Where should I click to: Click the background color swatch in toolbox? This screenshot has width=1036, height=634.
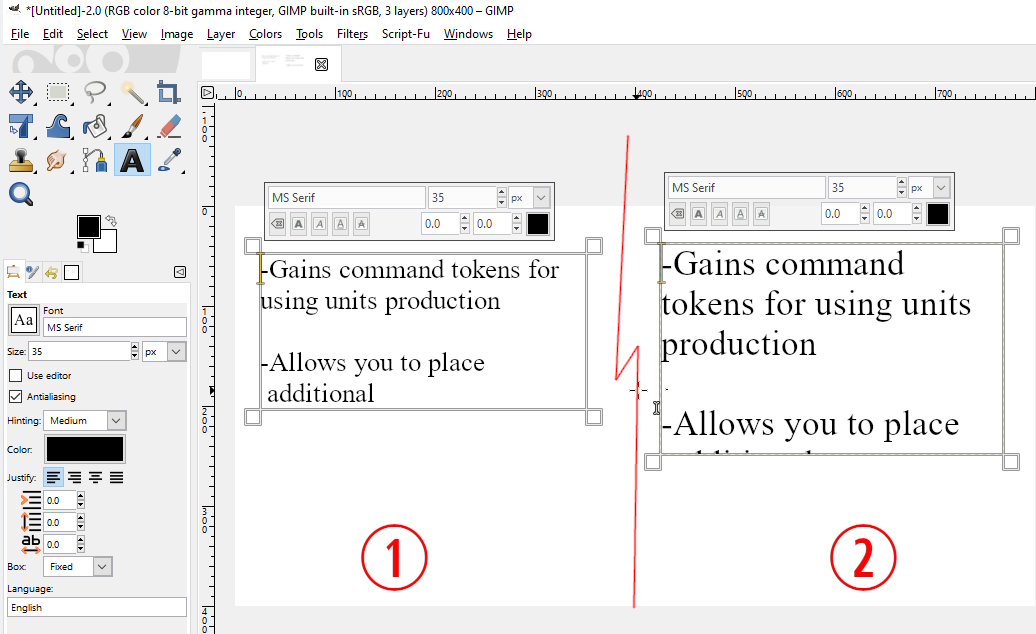coord(108,244)
